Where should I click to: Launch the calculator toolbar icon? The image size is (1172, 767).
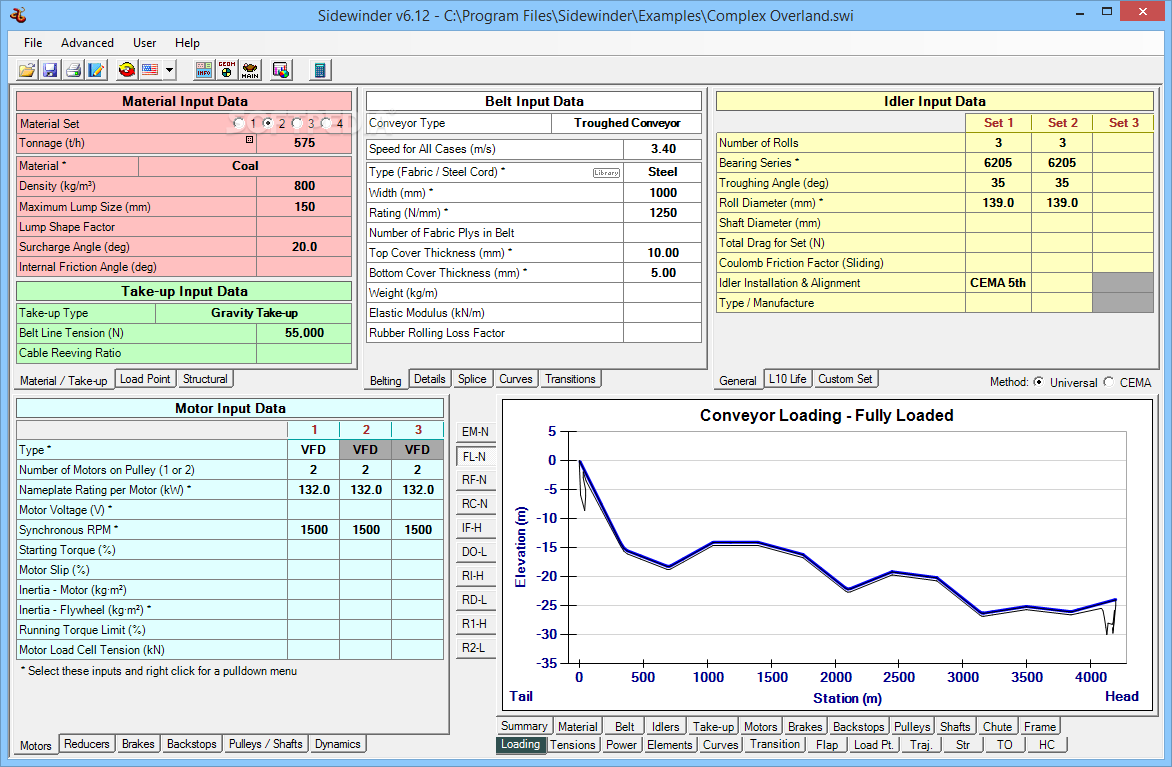[x=320, y=70]
